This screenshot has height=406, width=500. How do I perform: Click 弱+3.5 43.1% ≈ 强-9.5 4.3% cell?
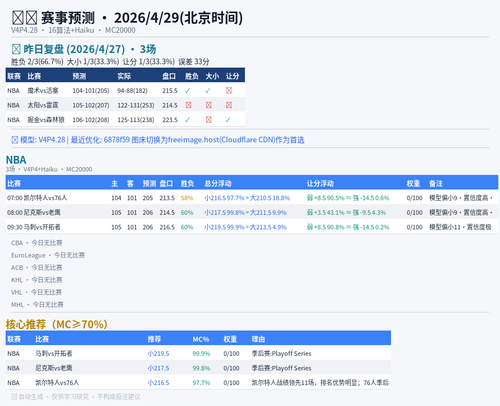(346, 213)
